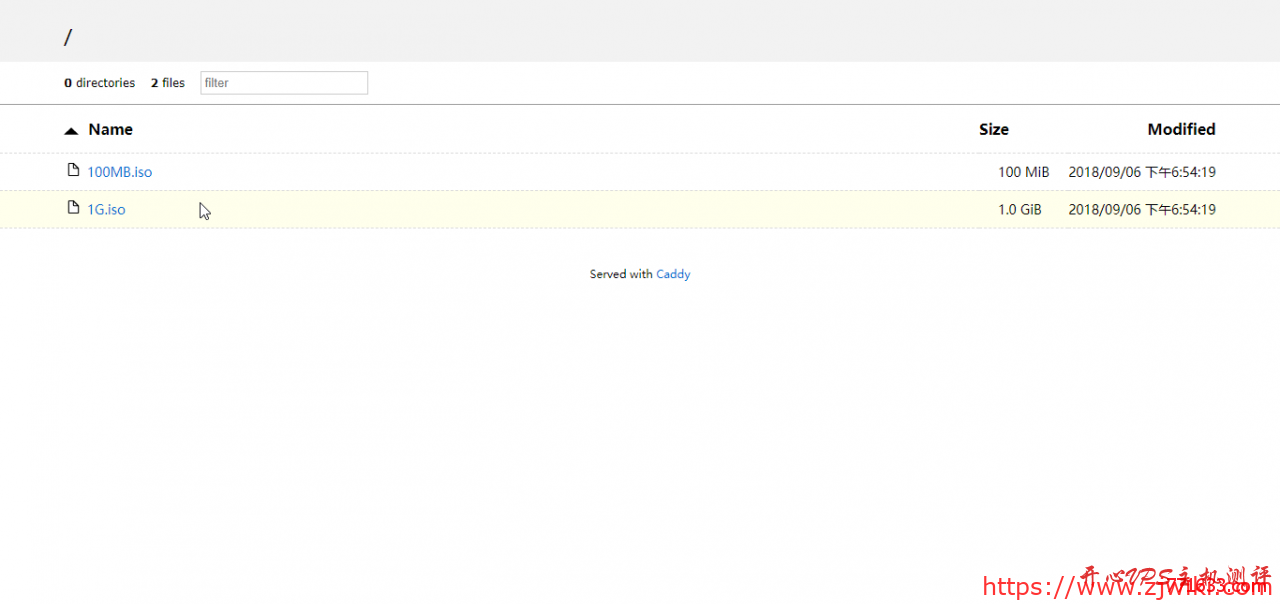Click the file icon beside 100MB.iso
This screenshot has width=1280, height=604.
(x=73, y=170)
